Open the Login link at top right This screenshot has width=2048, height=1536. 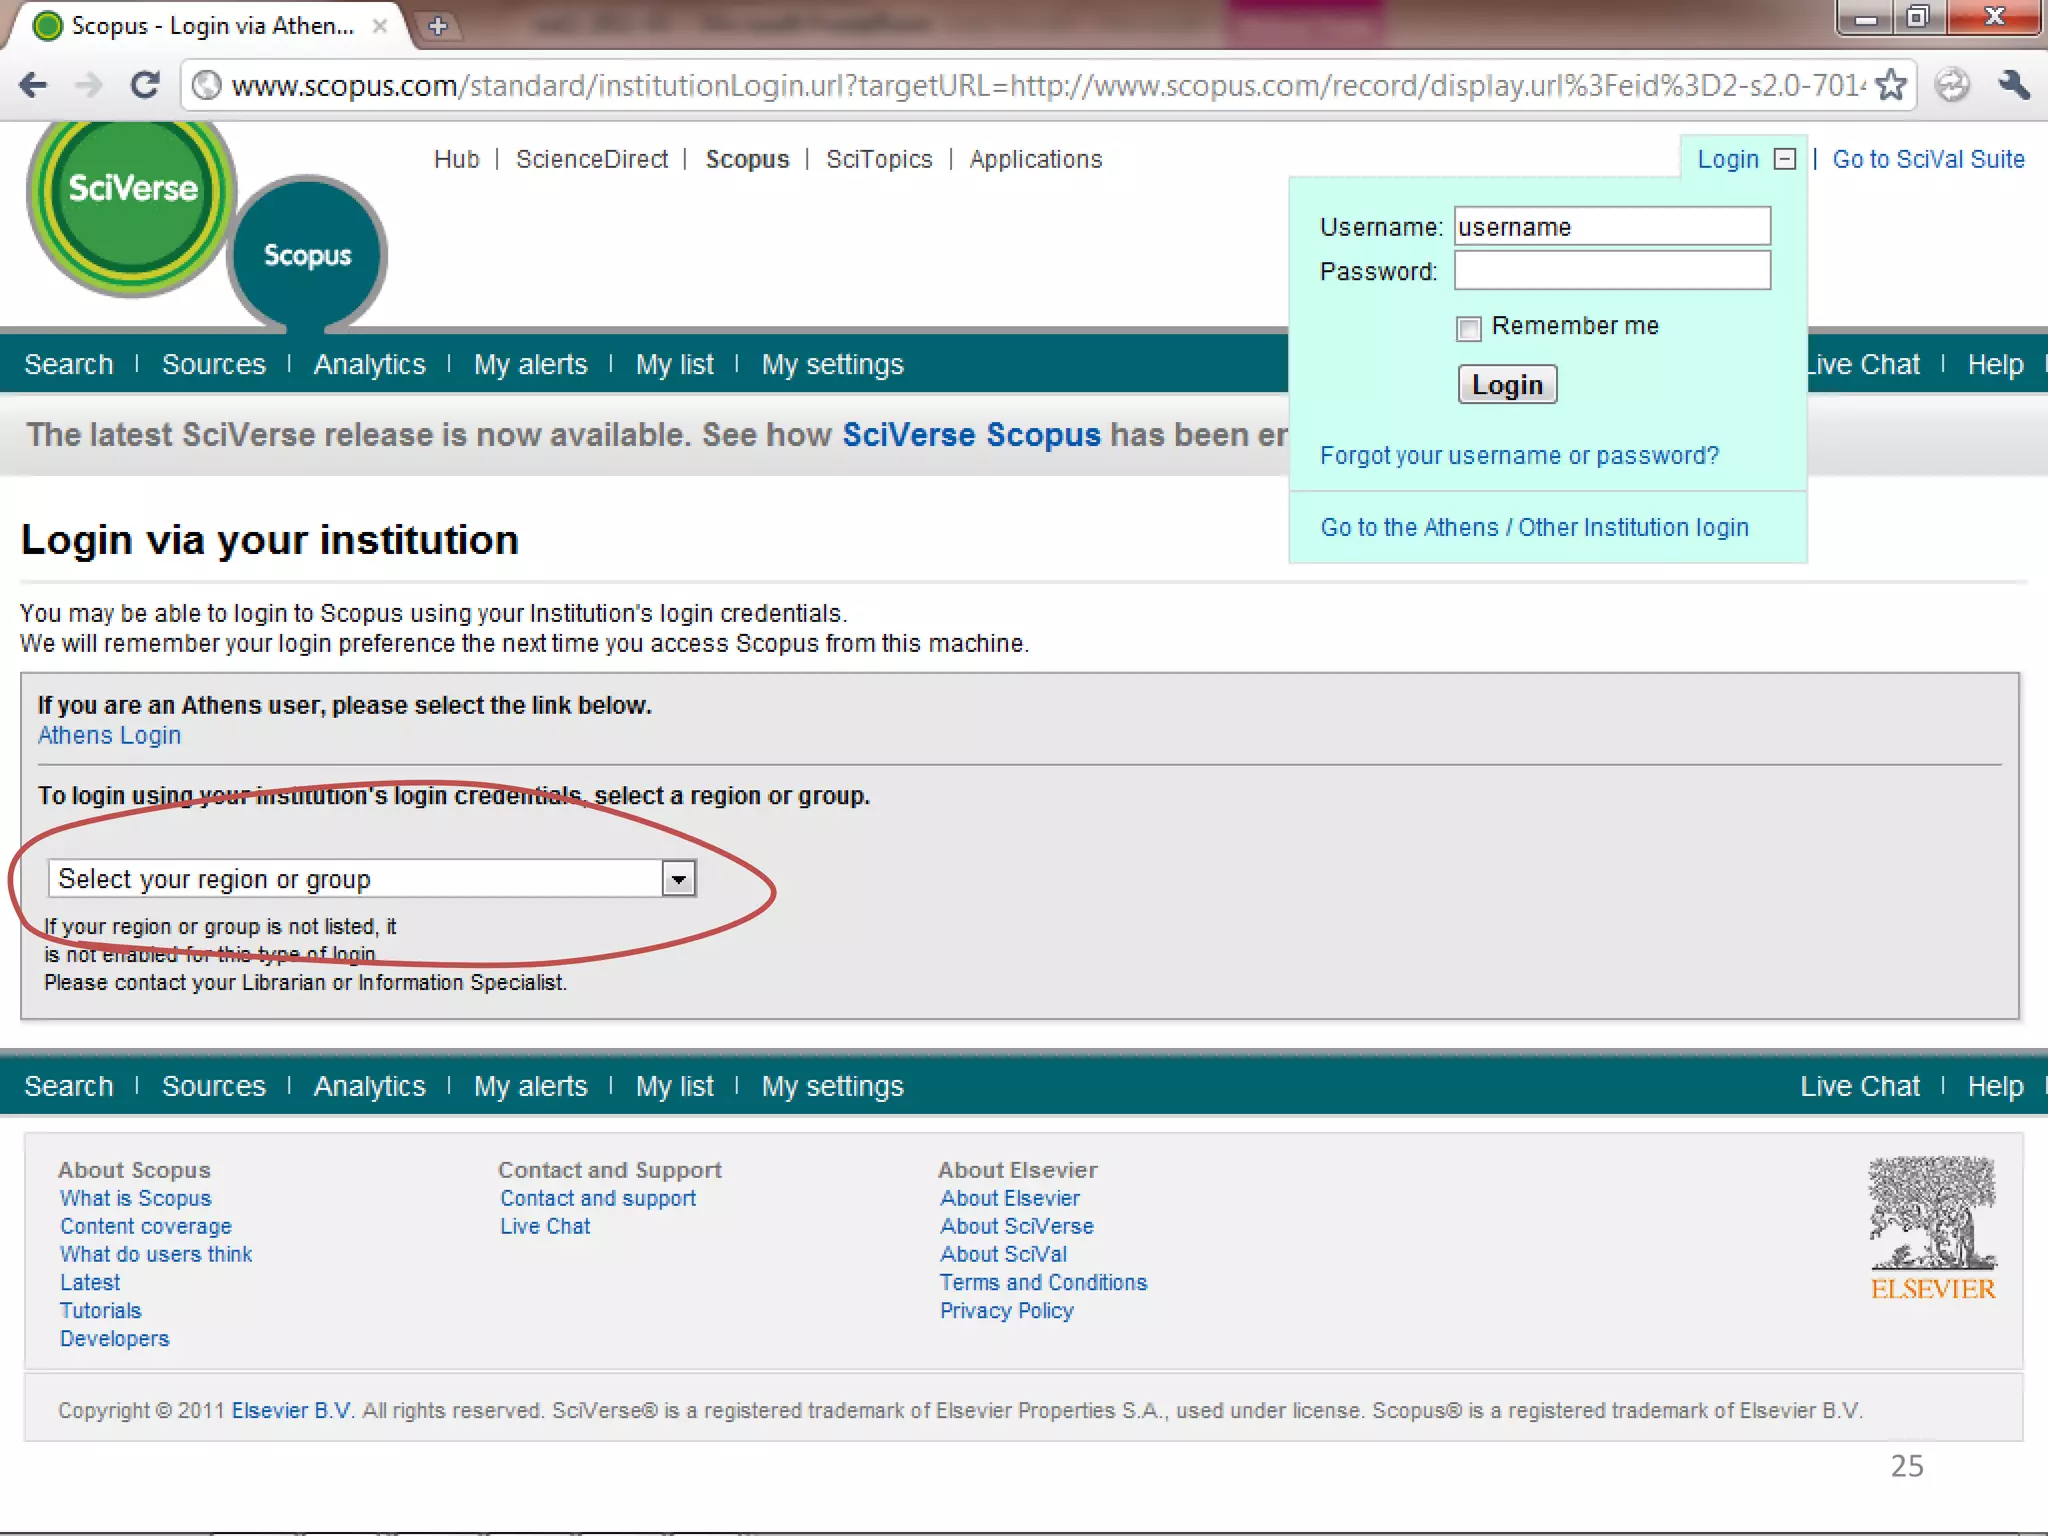click(x=1727, y=159)
